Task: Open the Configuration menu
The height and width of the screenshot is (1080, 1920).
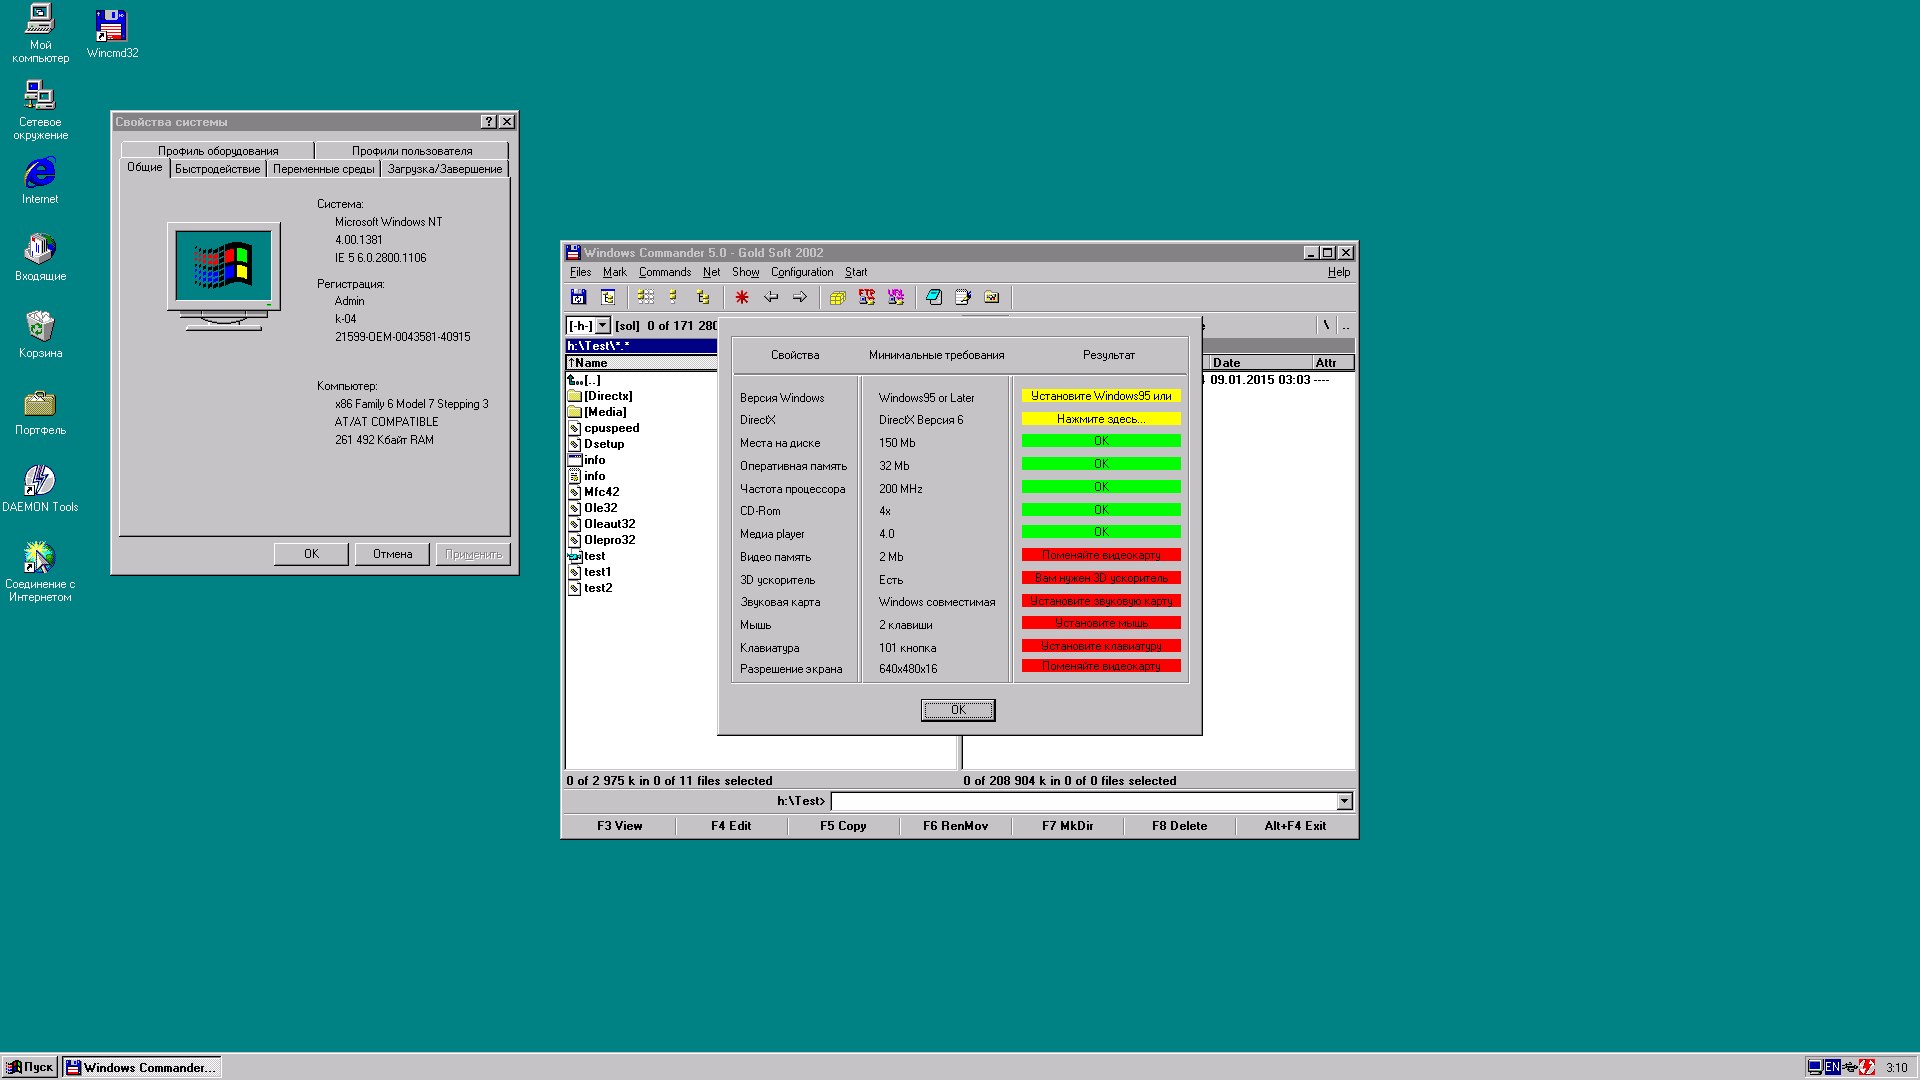Action: [x=801, y=272]
